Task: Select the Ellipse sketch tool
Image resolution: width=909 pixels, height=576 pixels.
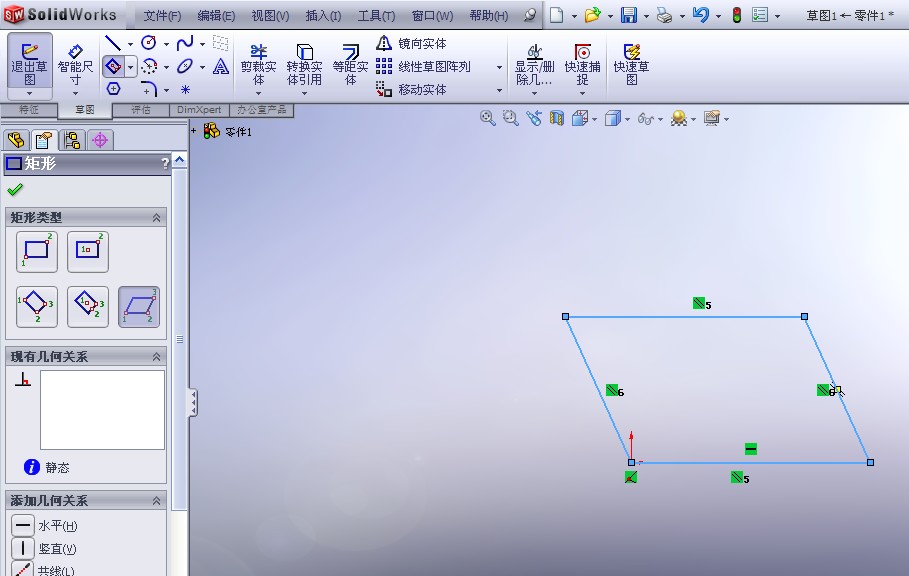Action: coord(185,67)
